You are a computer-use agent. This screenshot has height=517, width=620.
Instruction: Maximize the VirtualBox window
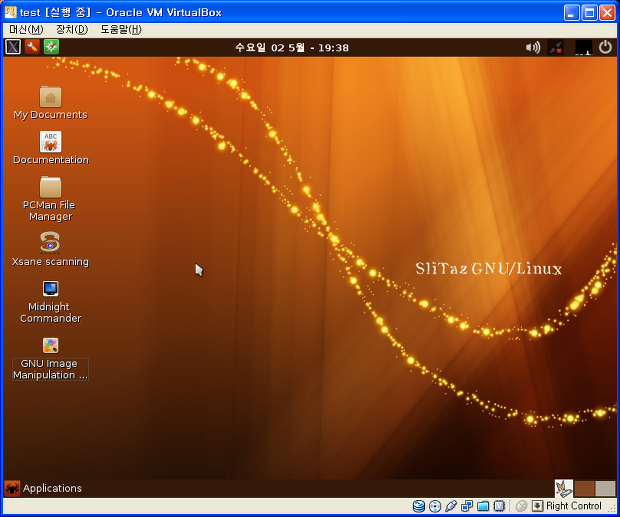click(x=590, y=13)
